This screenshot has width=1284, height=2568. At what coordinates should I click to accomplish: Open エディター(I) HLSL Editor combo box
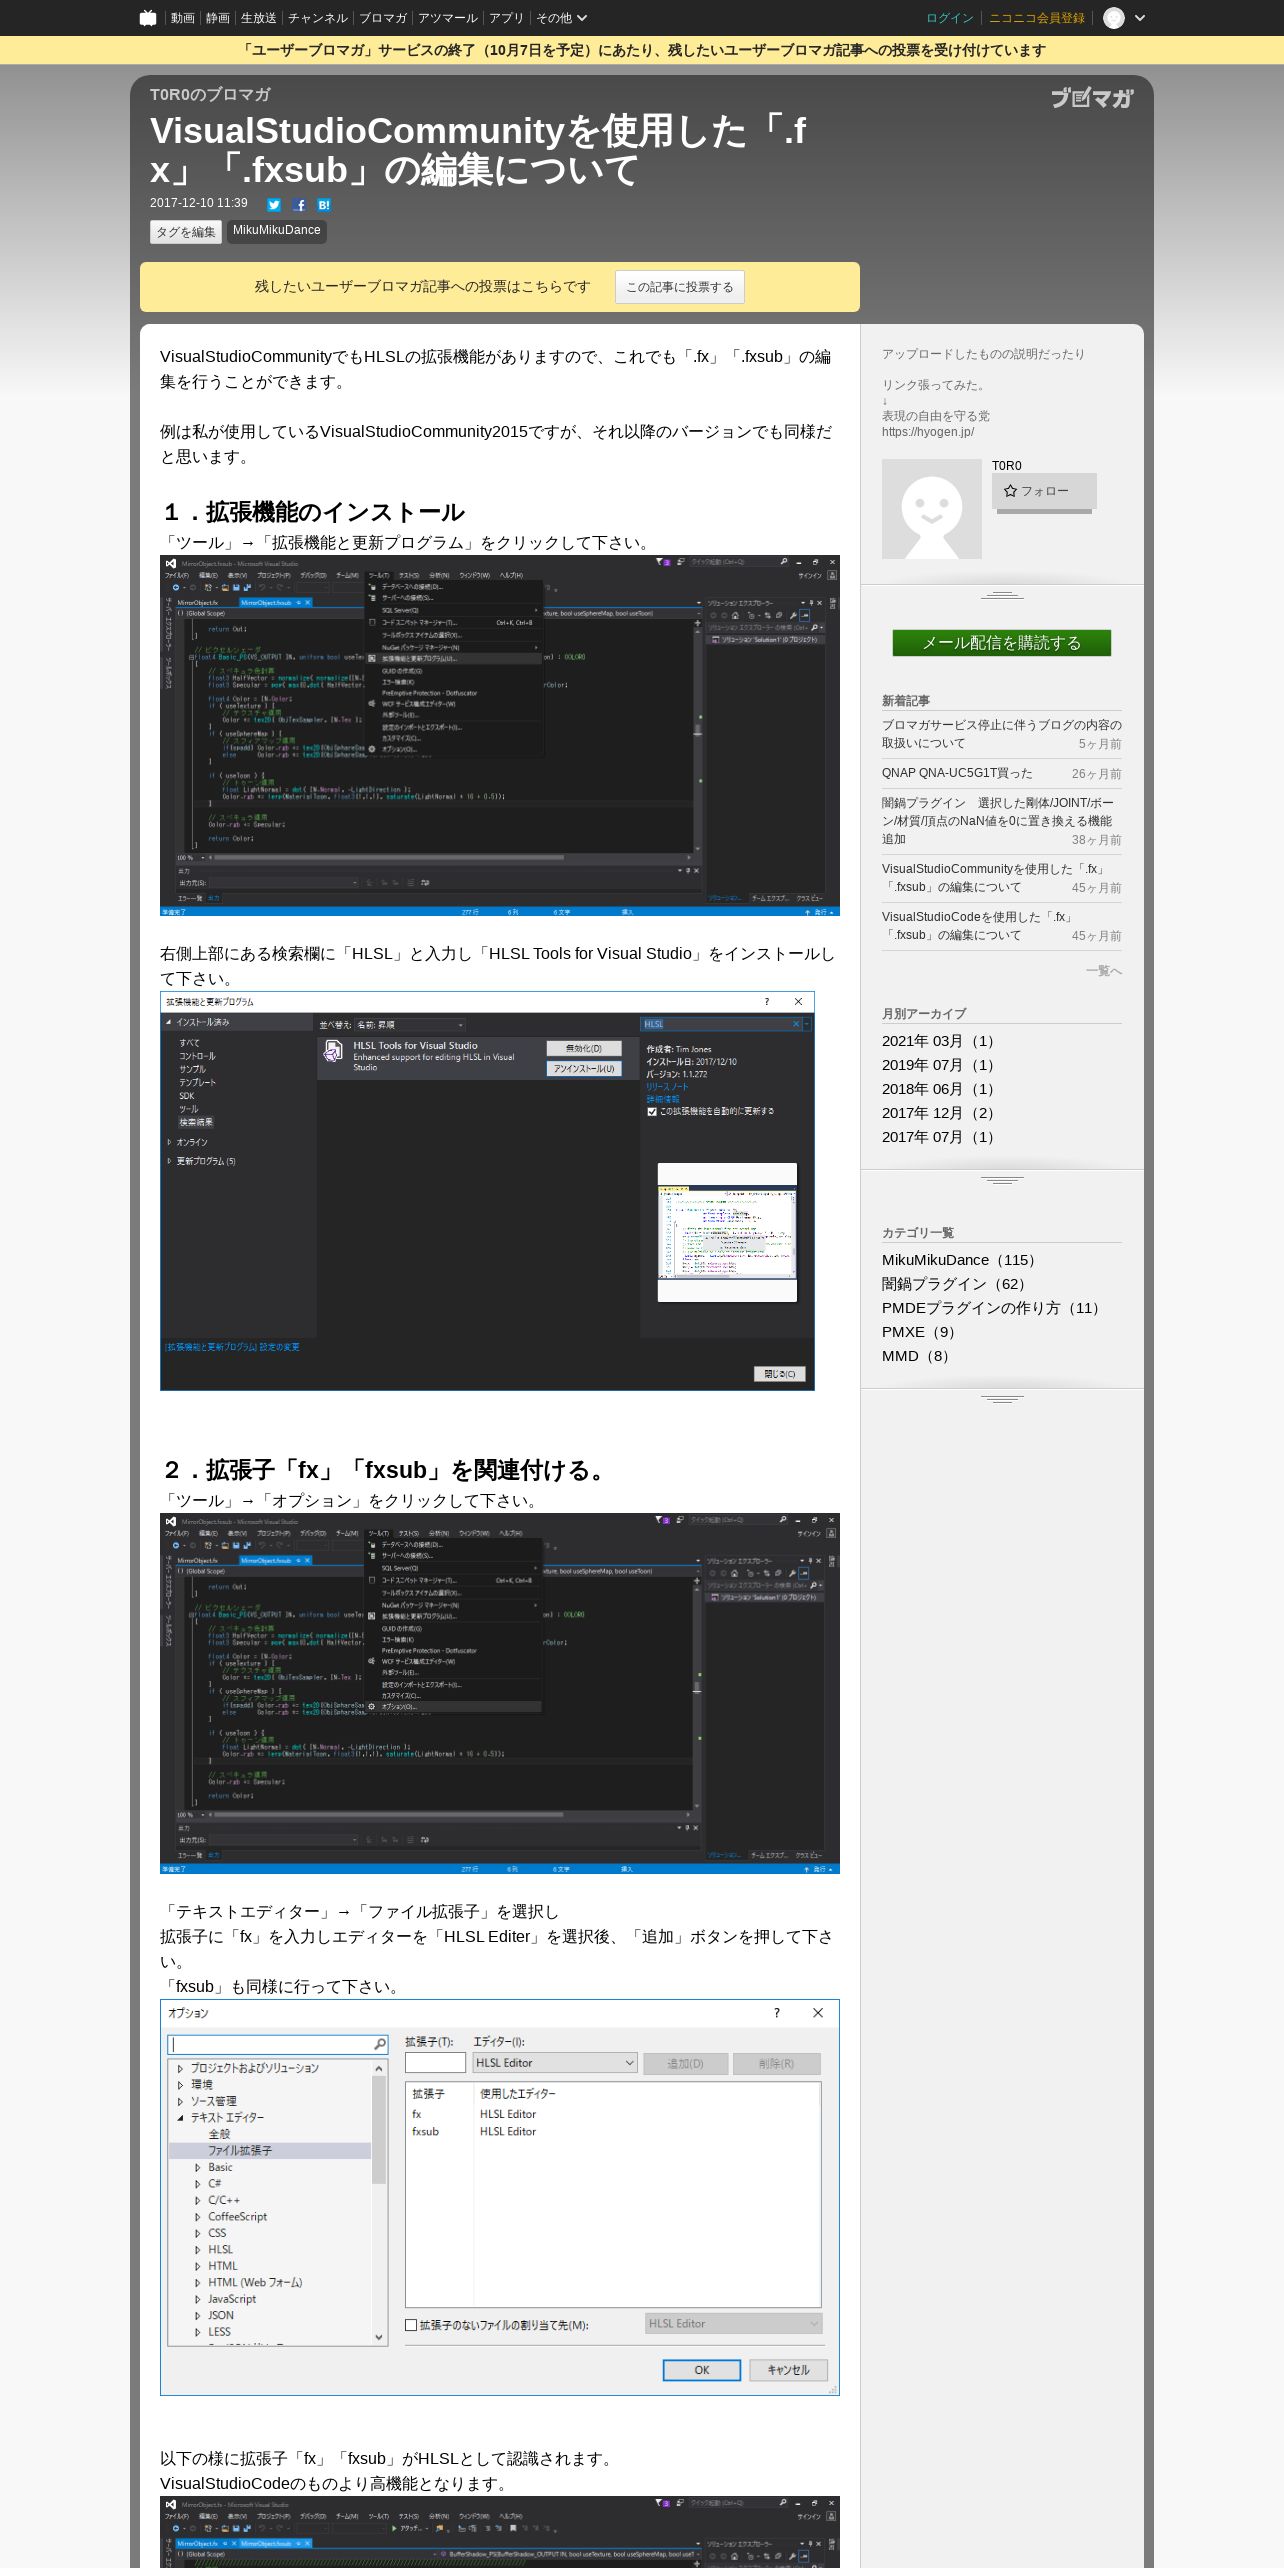pyautogui.click(x=555, y=2062)
